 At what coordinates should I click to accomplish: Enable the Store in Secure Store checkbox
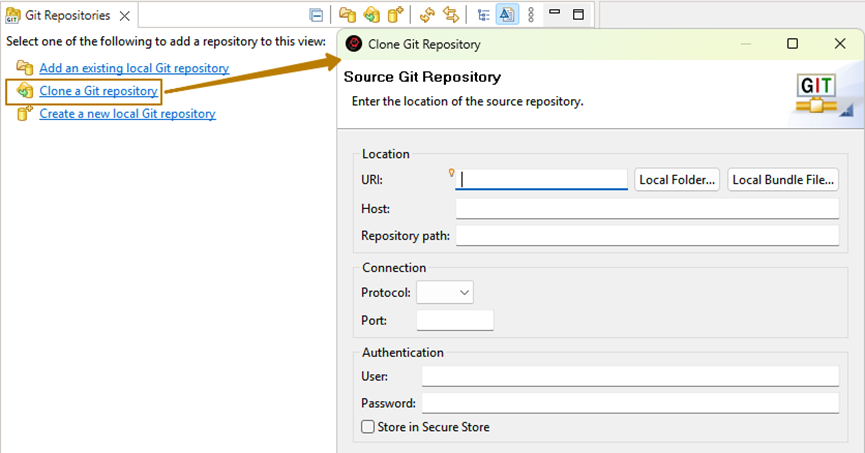coord(368,427)
